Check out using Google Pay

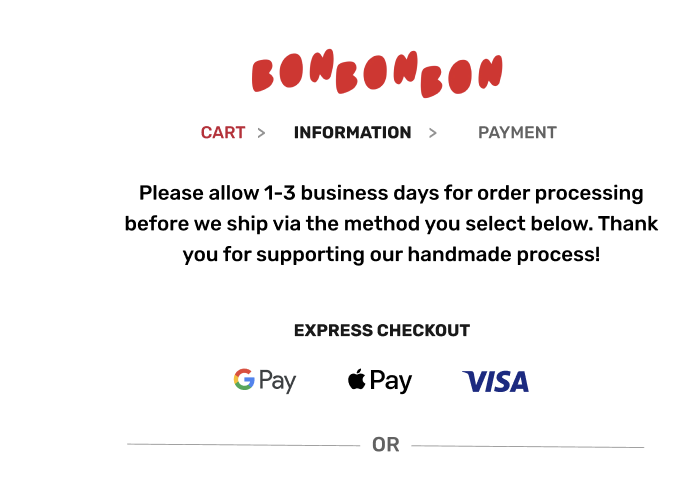[265, 380]
